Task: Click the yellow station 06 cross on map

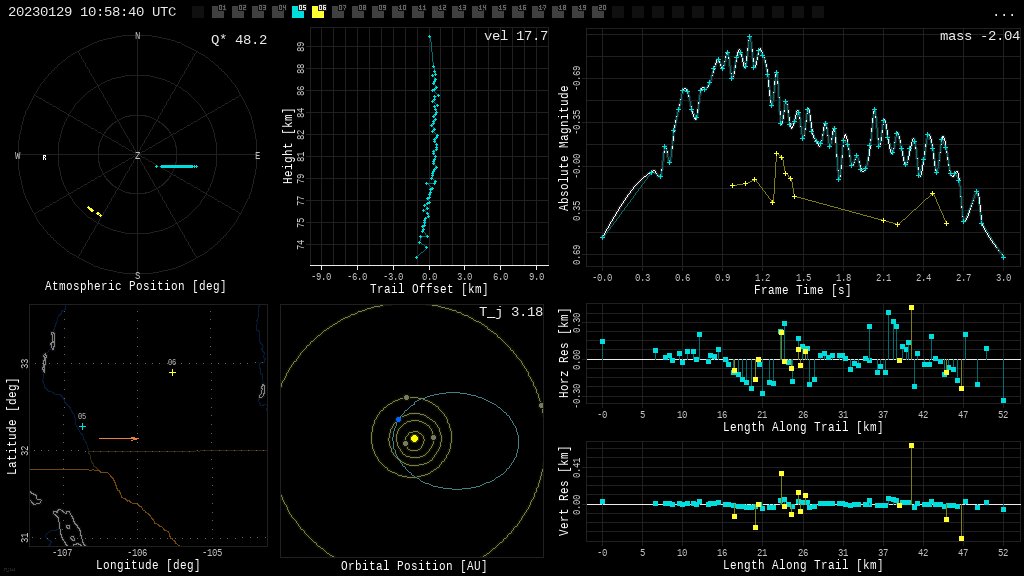Action: point(172,372)
